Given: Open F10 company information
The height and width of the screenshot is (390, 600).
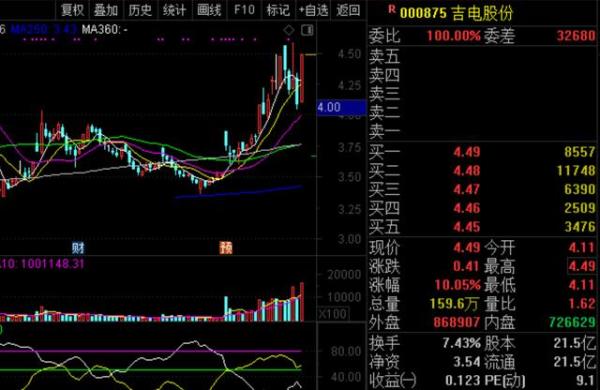Looking at the screenshot, I should click(x=244, y=10).
